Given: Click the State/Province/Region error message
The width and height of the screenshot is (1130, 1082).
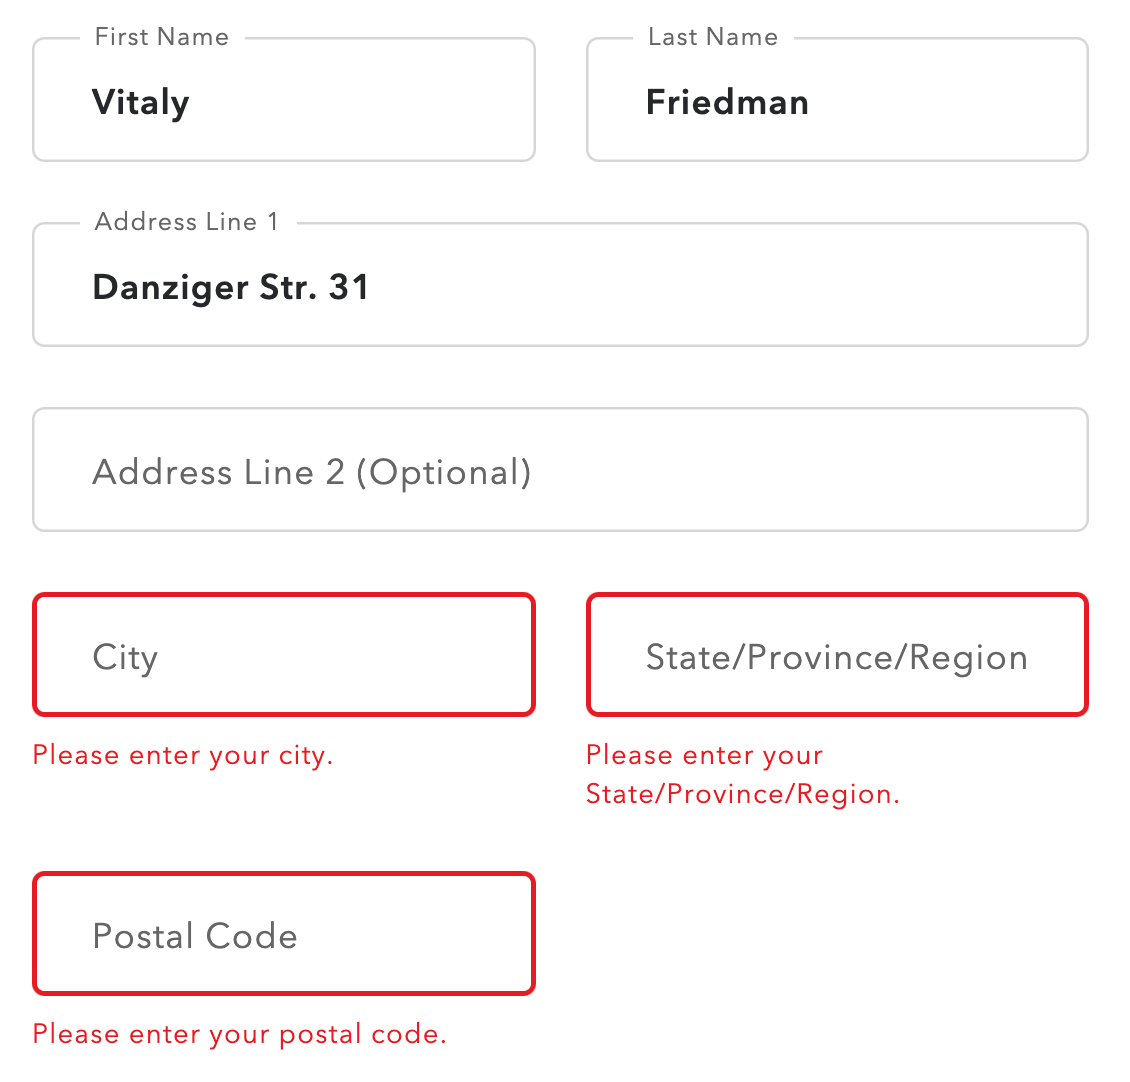Looking at the screenshot, I should (743, 774).
